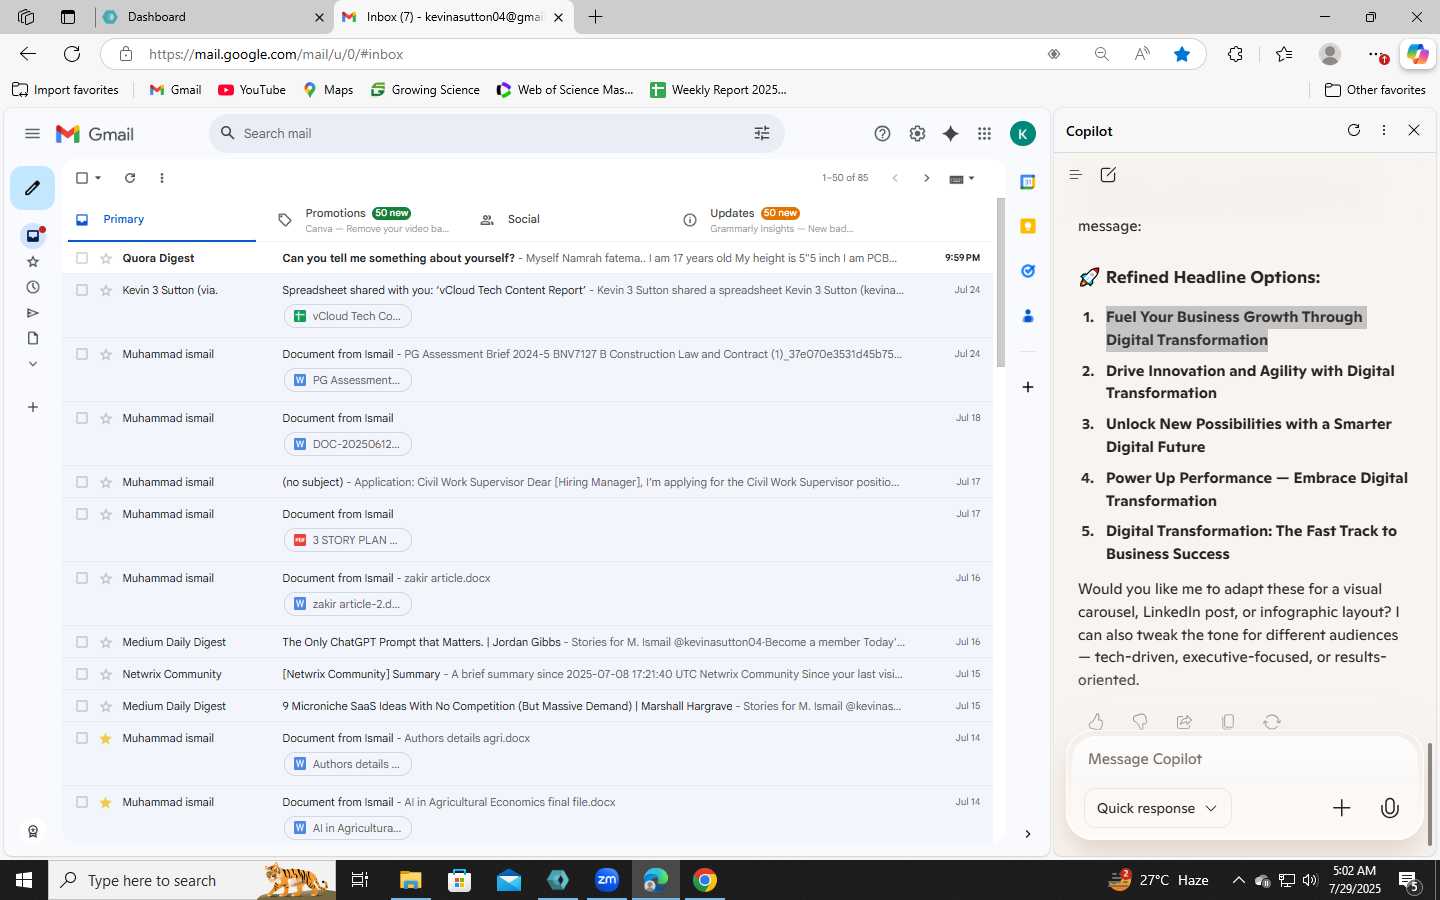Expand the More labels chevron in sidebar

coord(33,364)
